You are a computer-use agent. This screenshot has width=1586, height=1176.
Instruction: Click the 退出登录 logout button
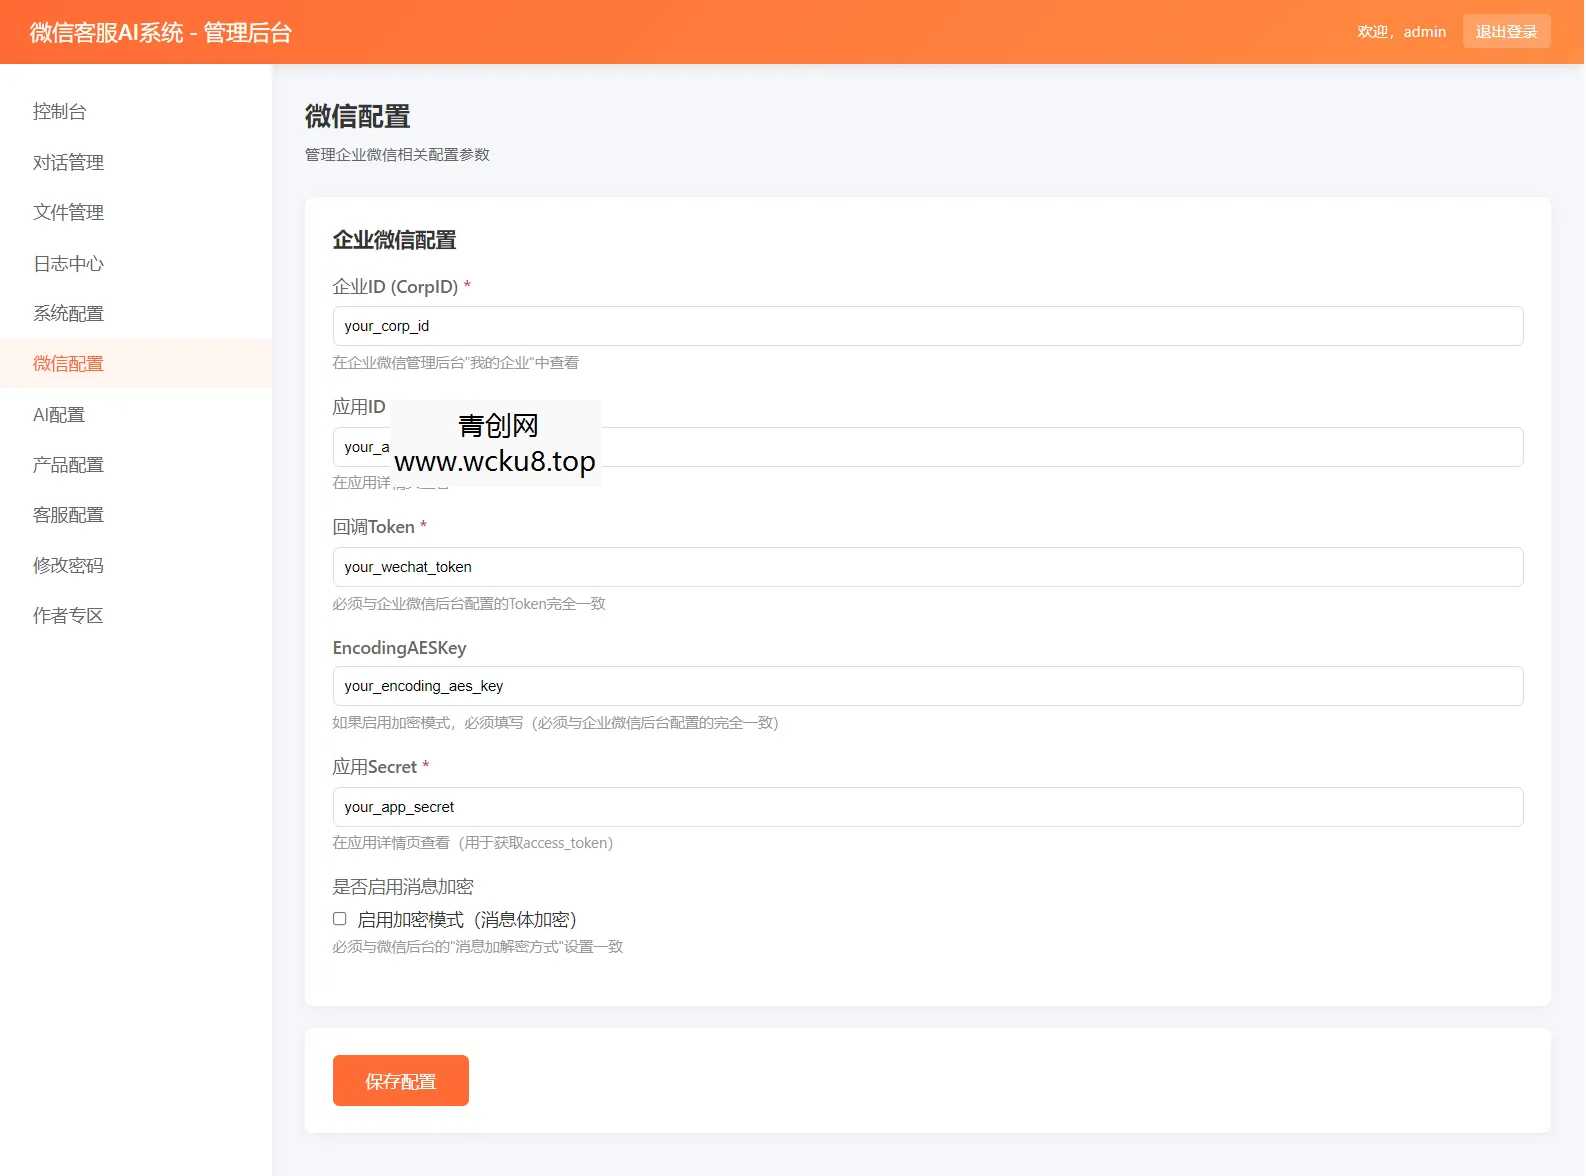pyautogui.click(x=1506, y=31)
